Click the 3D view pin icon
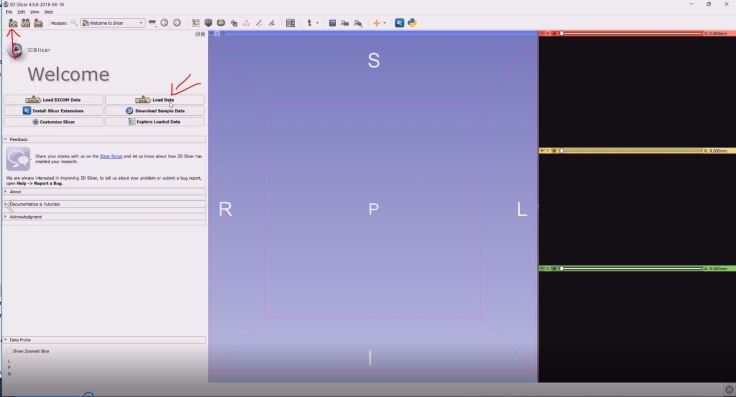 (212, 33)
